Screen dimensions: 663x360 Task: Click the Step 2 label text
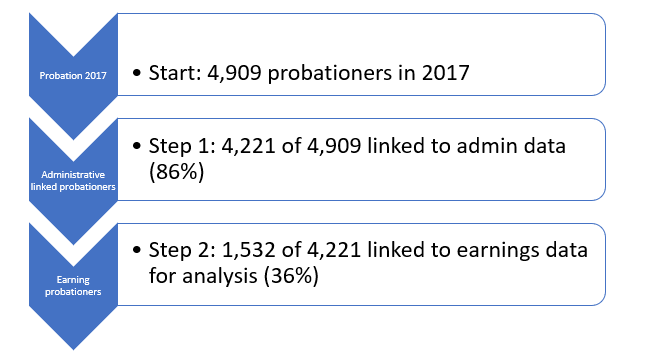(182, 250)
